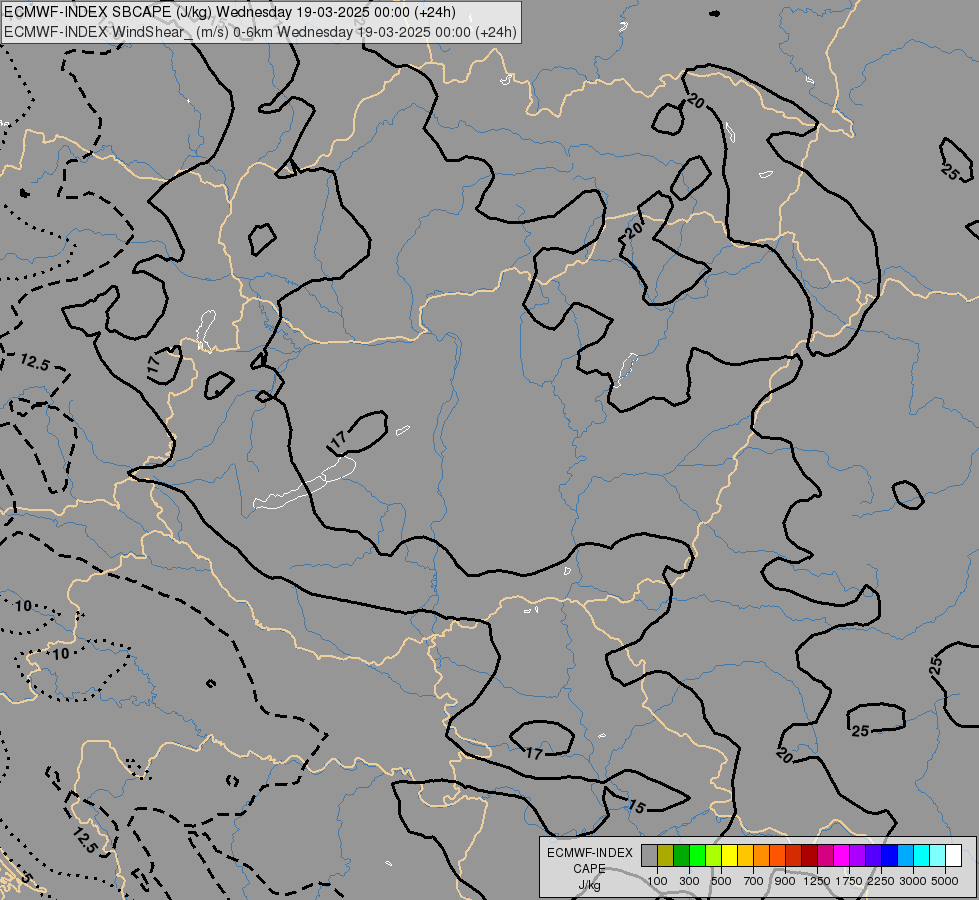Select the bright green swatch left of 300
This screenshot has width=979, height=900.
coord(697,855)
